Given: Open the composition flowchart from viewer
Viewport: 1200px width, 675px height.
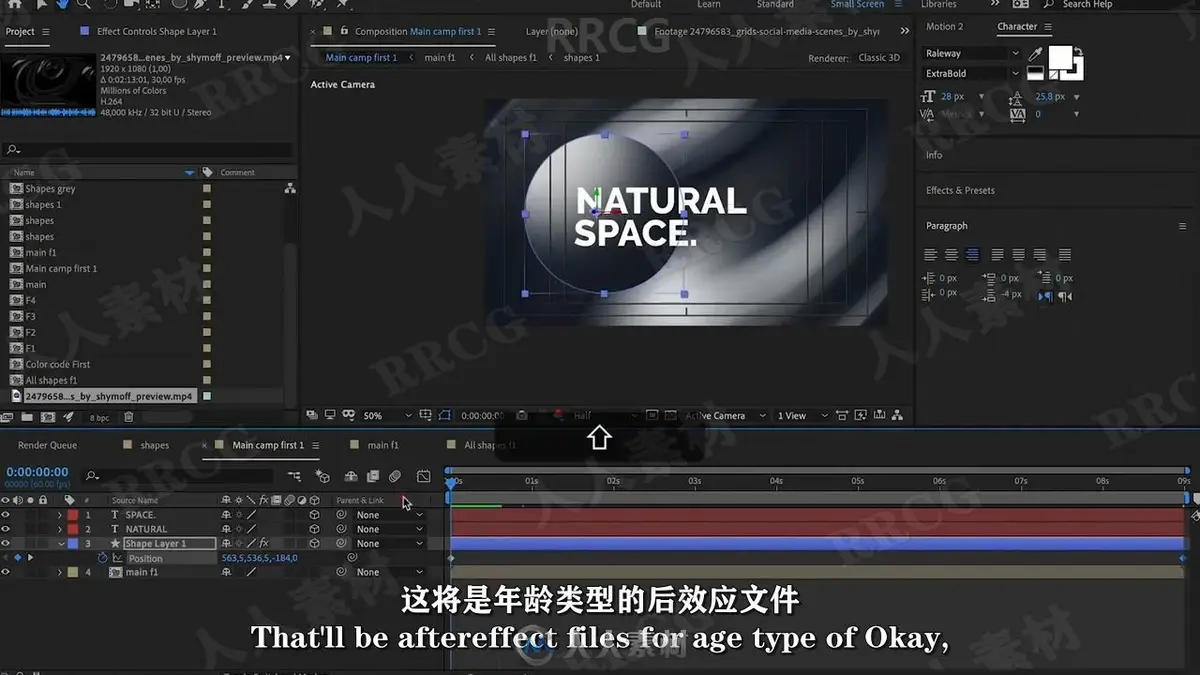Looking at the screenshot, I should point(898,415).
